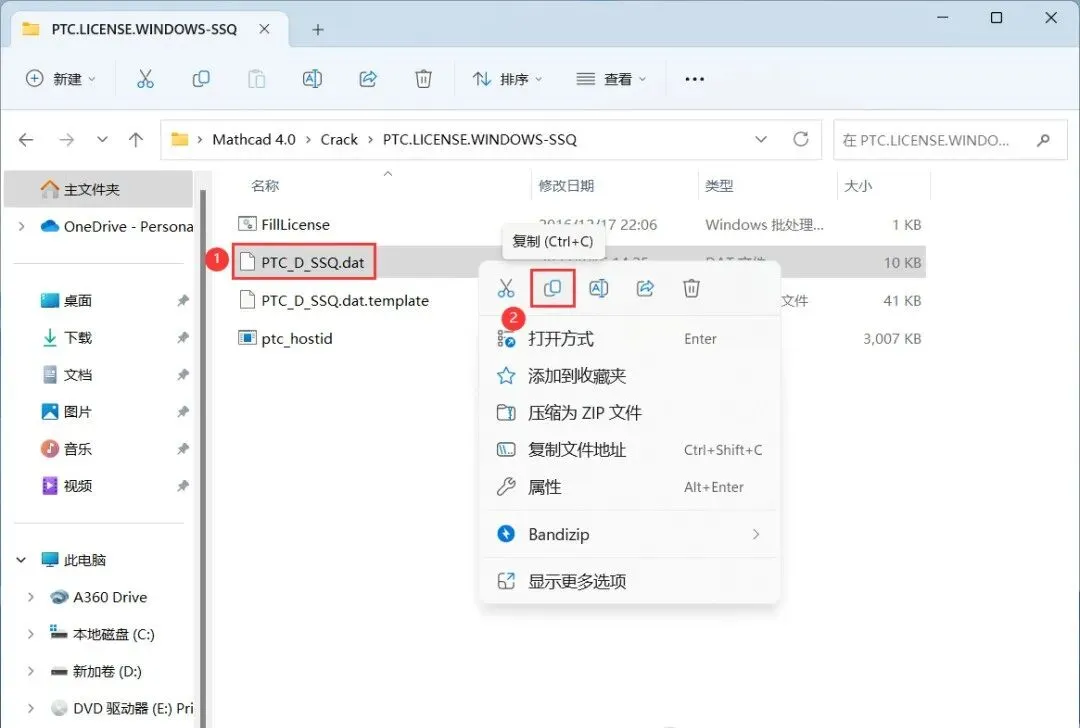
Task: Open the 排序 (Sort) dropdown
Action: pos(508,79)
